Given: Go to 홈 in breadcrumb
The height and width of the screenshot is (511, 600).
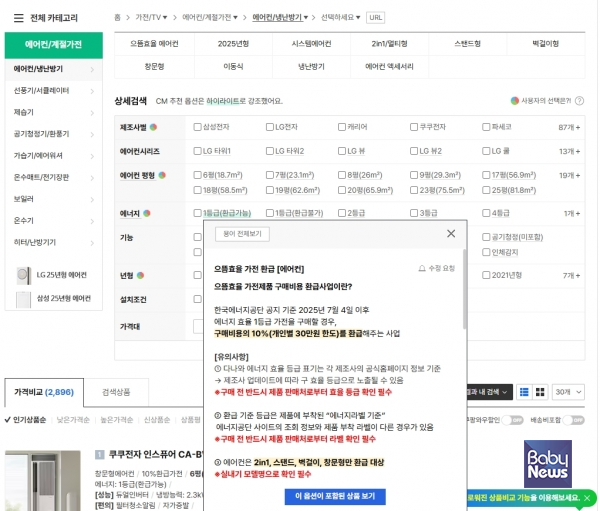Looking at the screenshot, I should pos(117,18).
